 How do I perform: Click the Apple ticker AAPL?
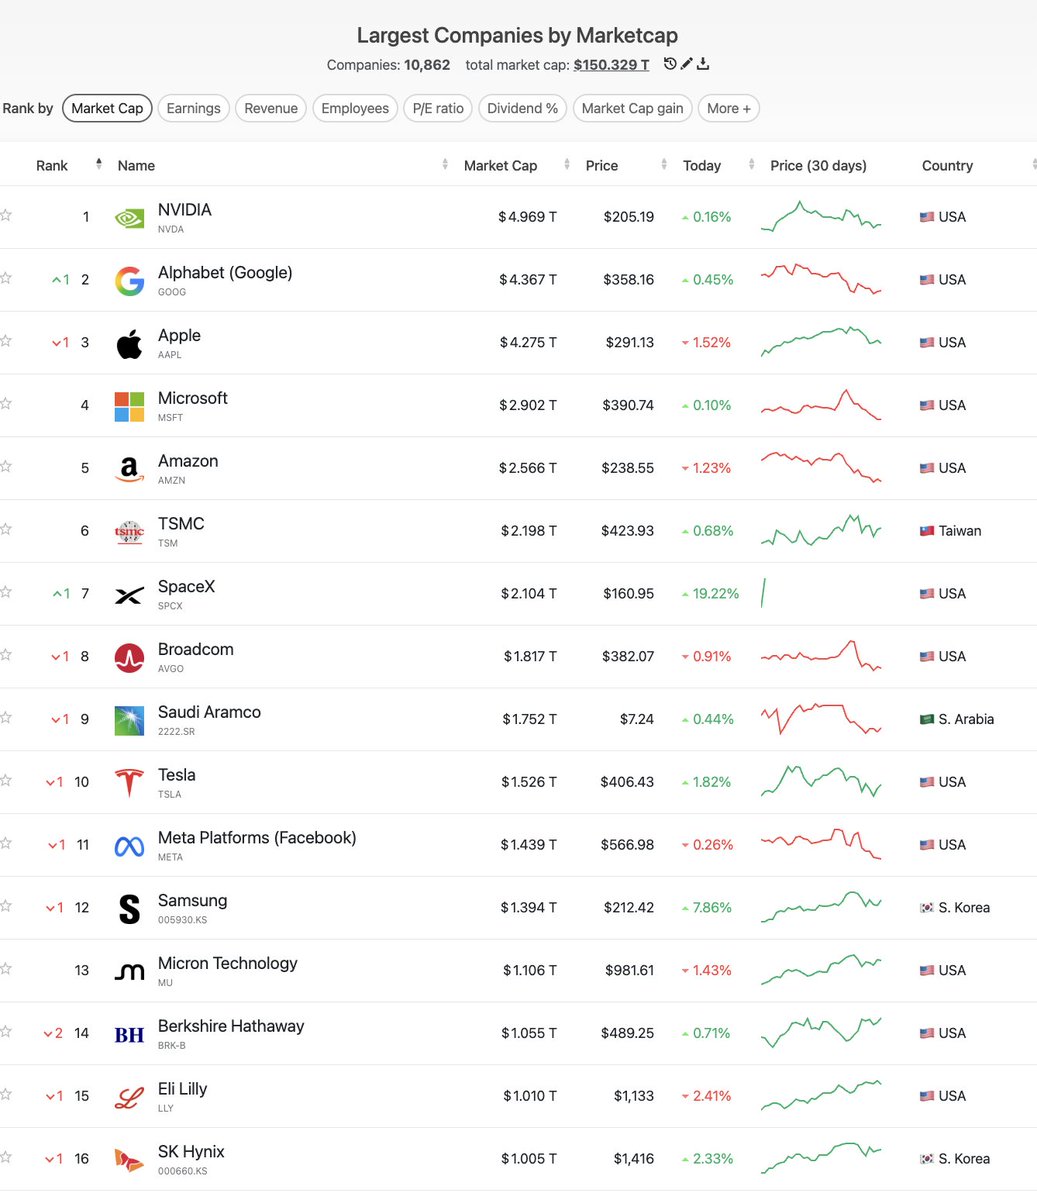pyautogui.click(x=170, y=355)
